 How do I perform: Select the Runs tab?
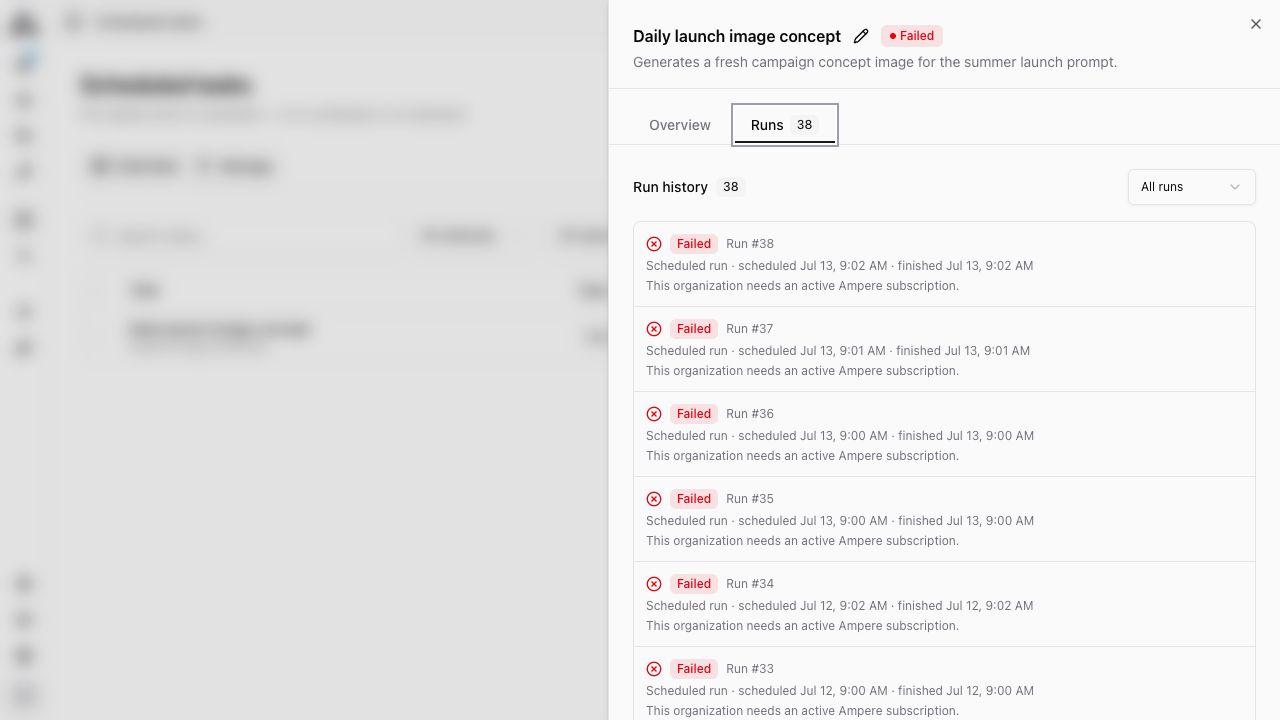785,125
